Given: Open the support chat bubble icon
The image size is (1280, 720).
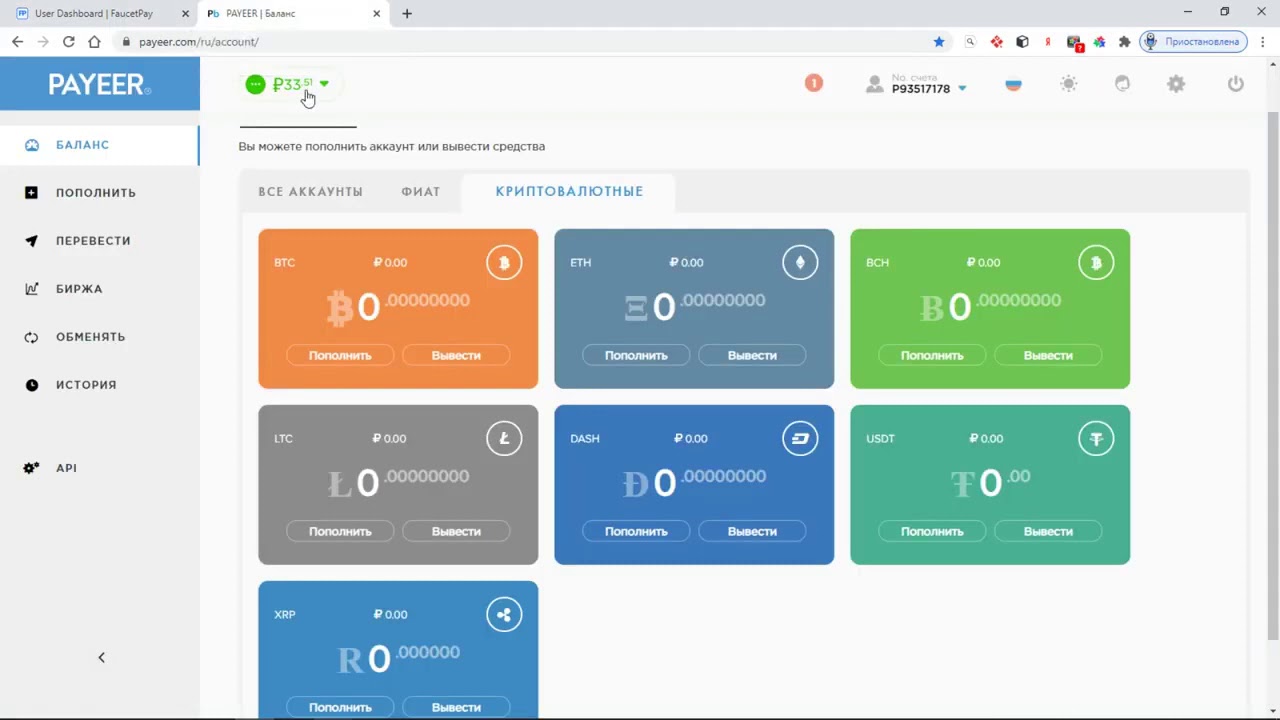Looking at the screenshot, I should coord(1123,84).
